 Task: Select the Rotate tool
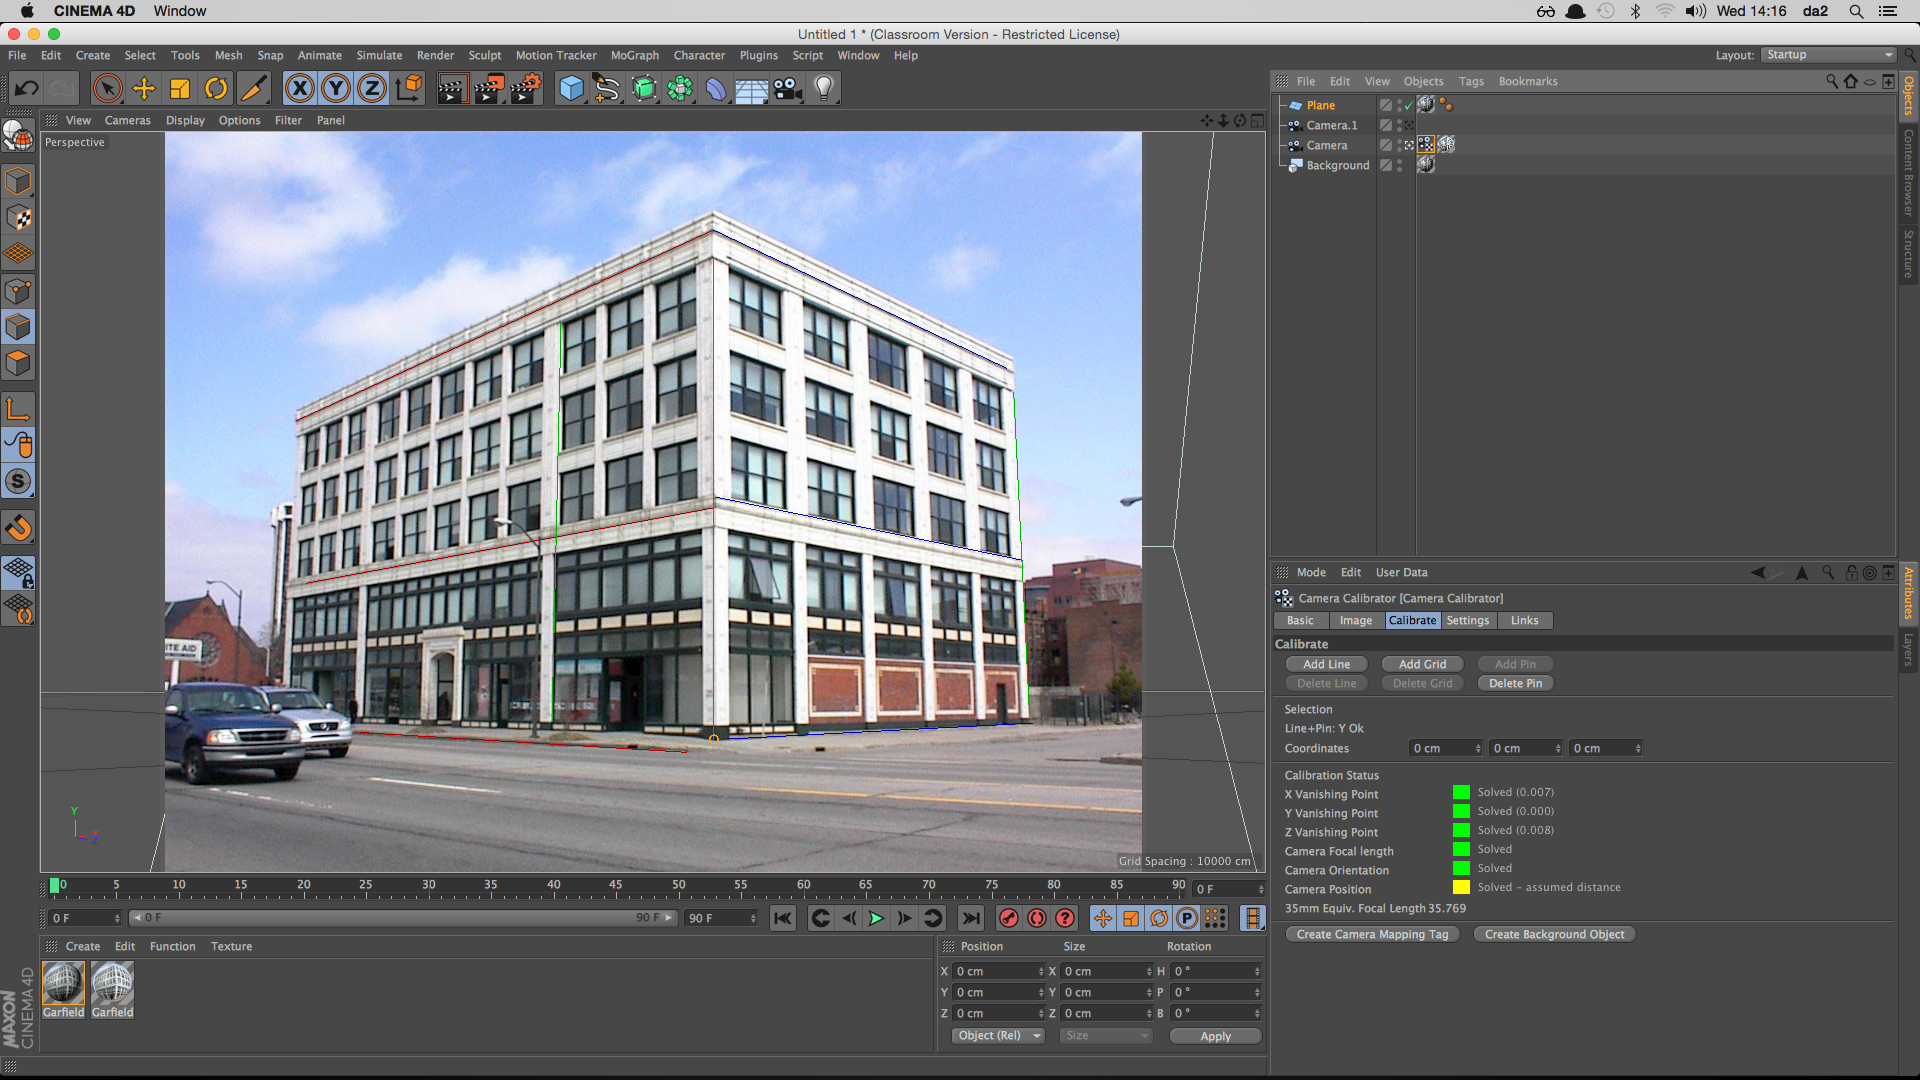[216, 89]
